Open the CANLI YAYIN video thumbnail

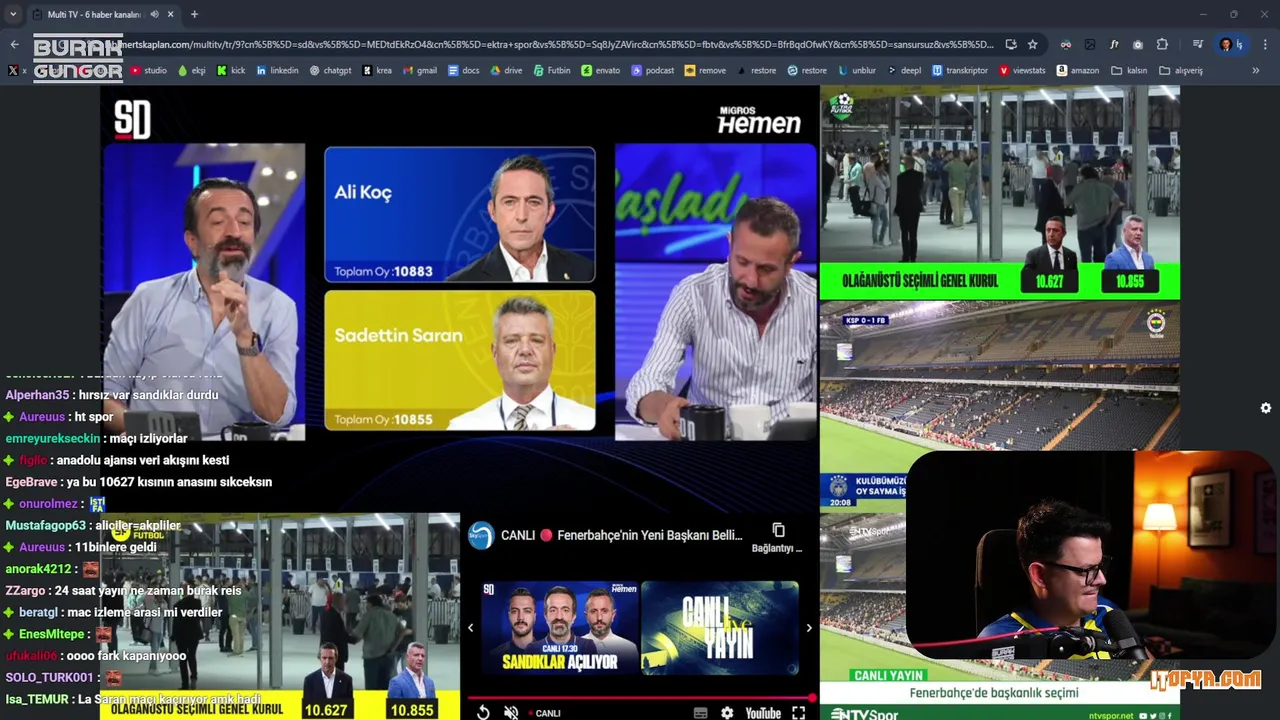(x=720, y=628)
